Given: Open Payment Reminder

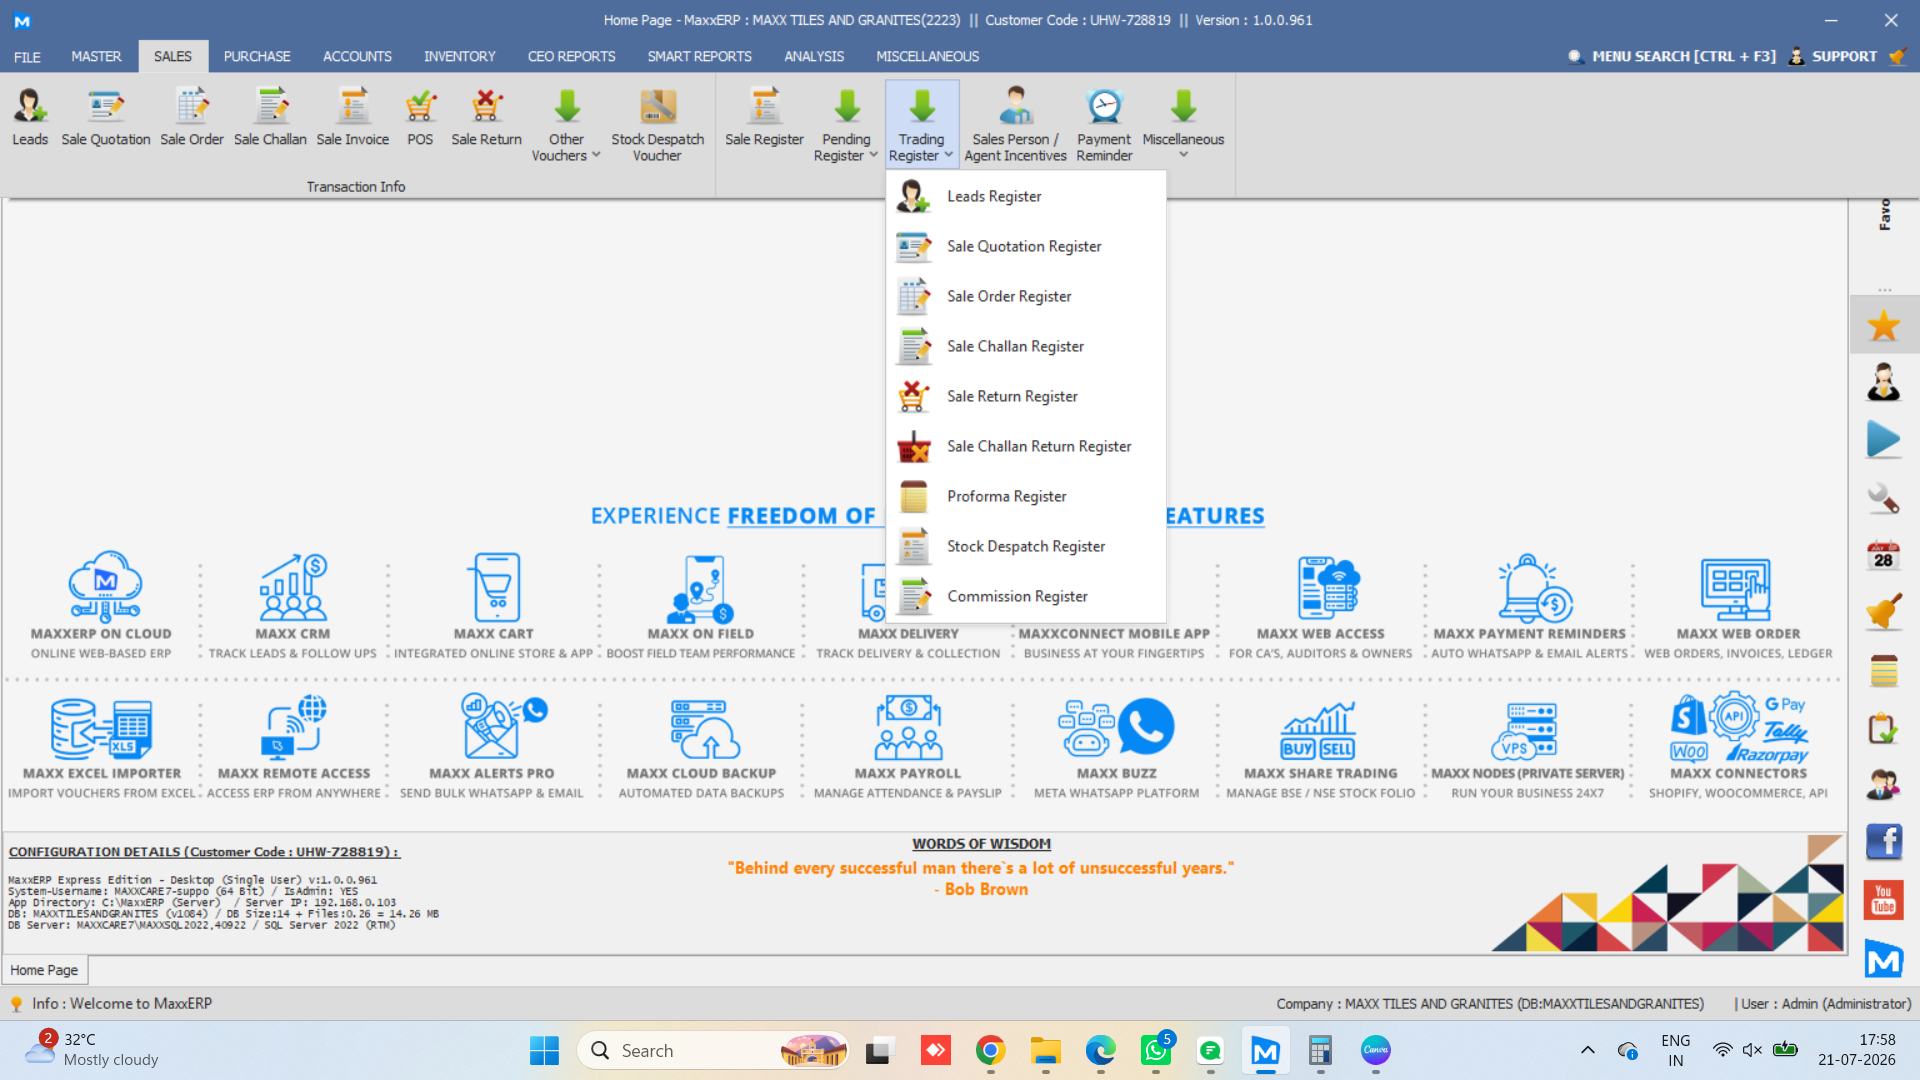Looking at the screenshot, I should click(x=1104, y=125).
